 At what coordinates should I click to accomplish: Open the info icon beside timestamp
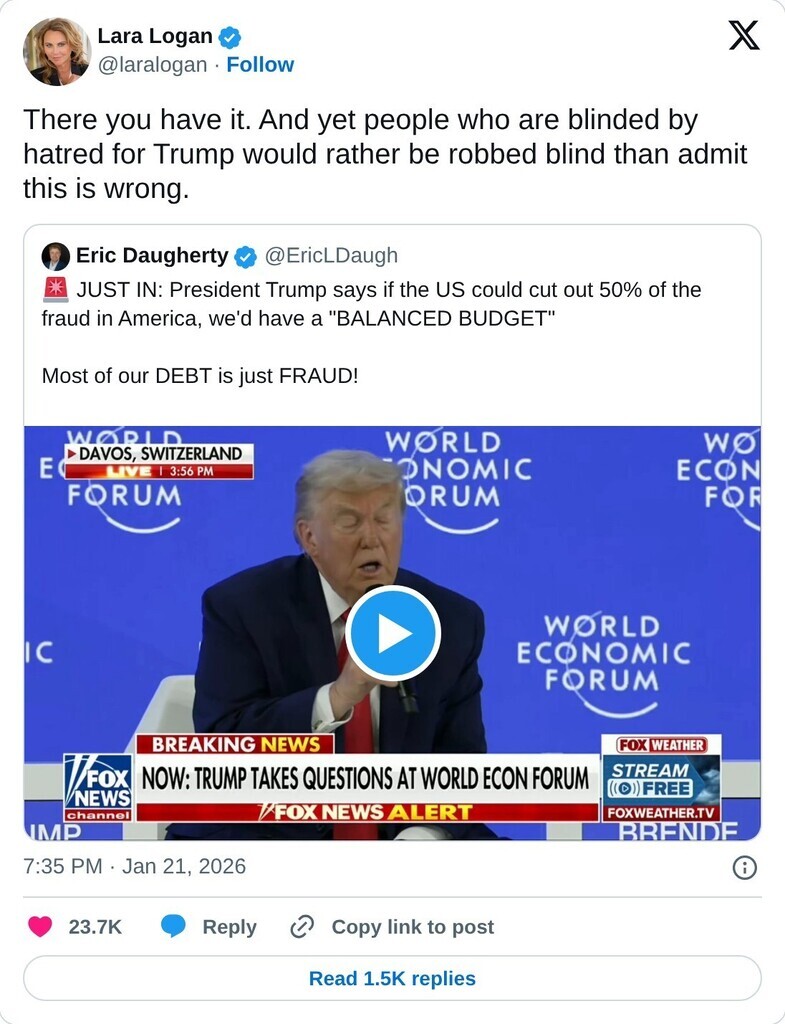(x=745, y=867)
